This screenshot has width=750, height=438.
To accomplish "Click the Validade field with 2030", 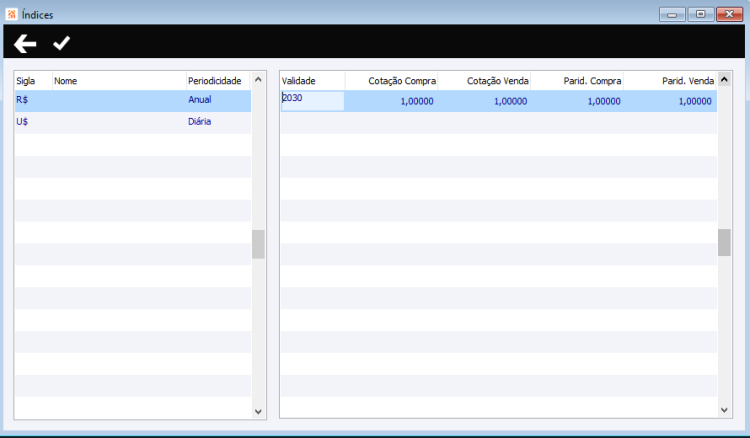I will (312, 101).
